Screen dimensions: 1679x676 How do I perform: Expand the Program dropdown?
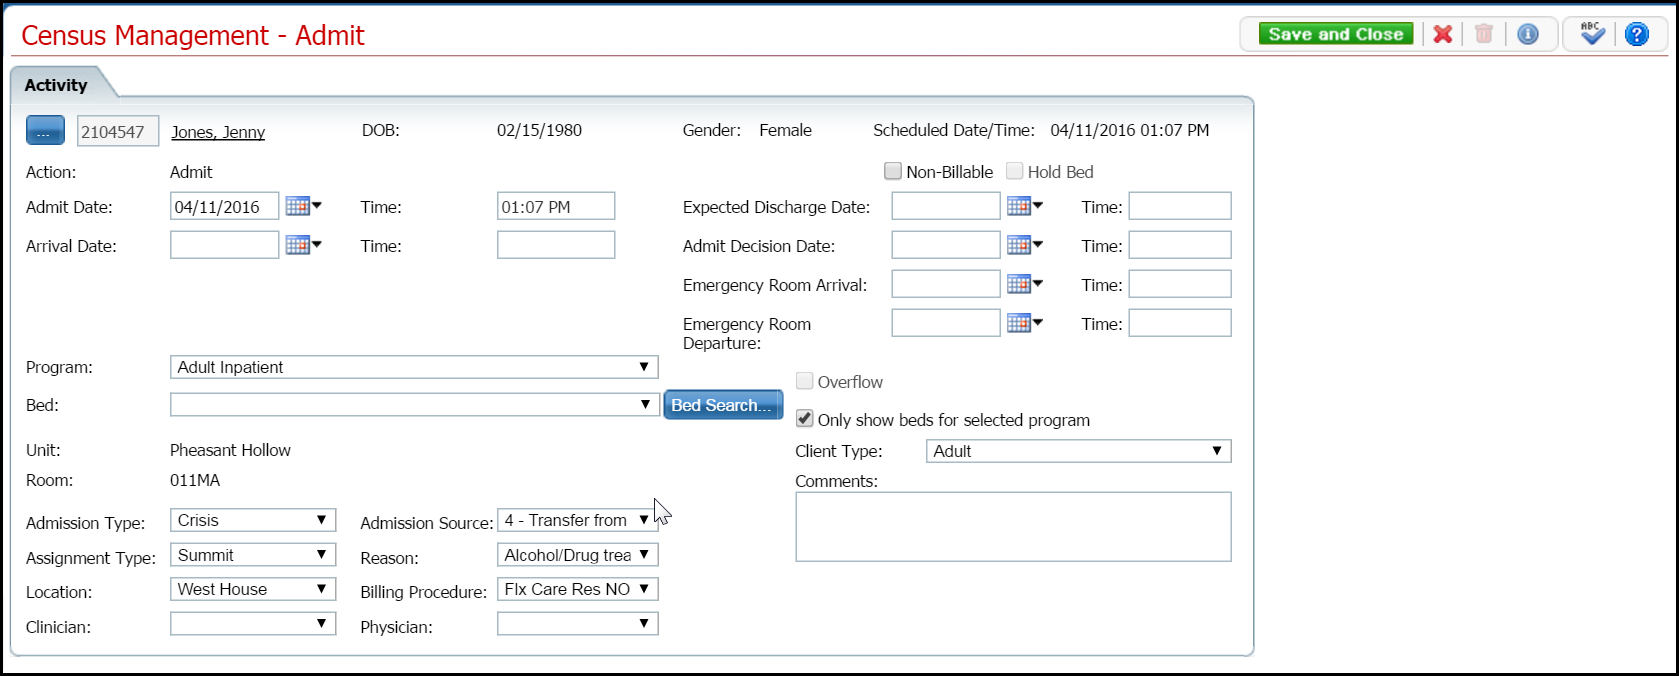point(644,367)
